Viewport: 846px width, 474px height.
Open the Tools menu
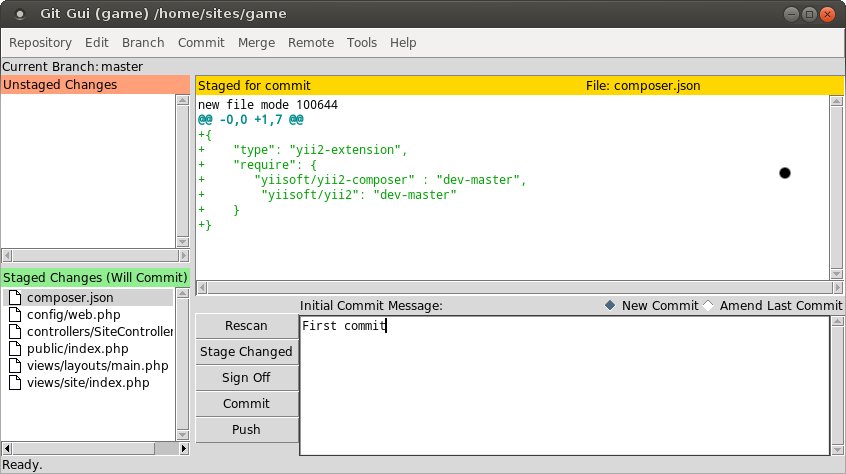point(362,43)
